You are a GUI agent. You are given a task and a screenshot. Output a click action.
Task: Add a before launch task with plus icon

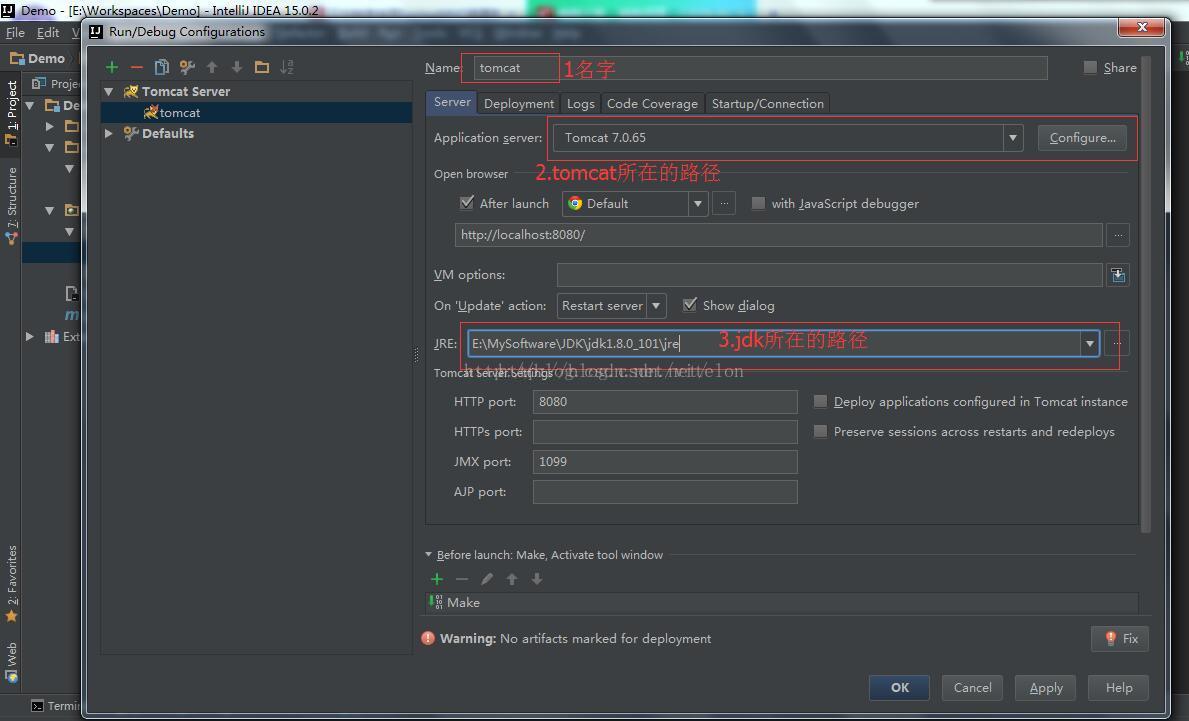(437, 579)
